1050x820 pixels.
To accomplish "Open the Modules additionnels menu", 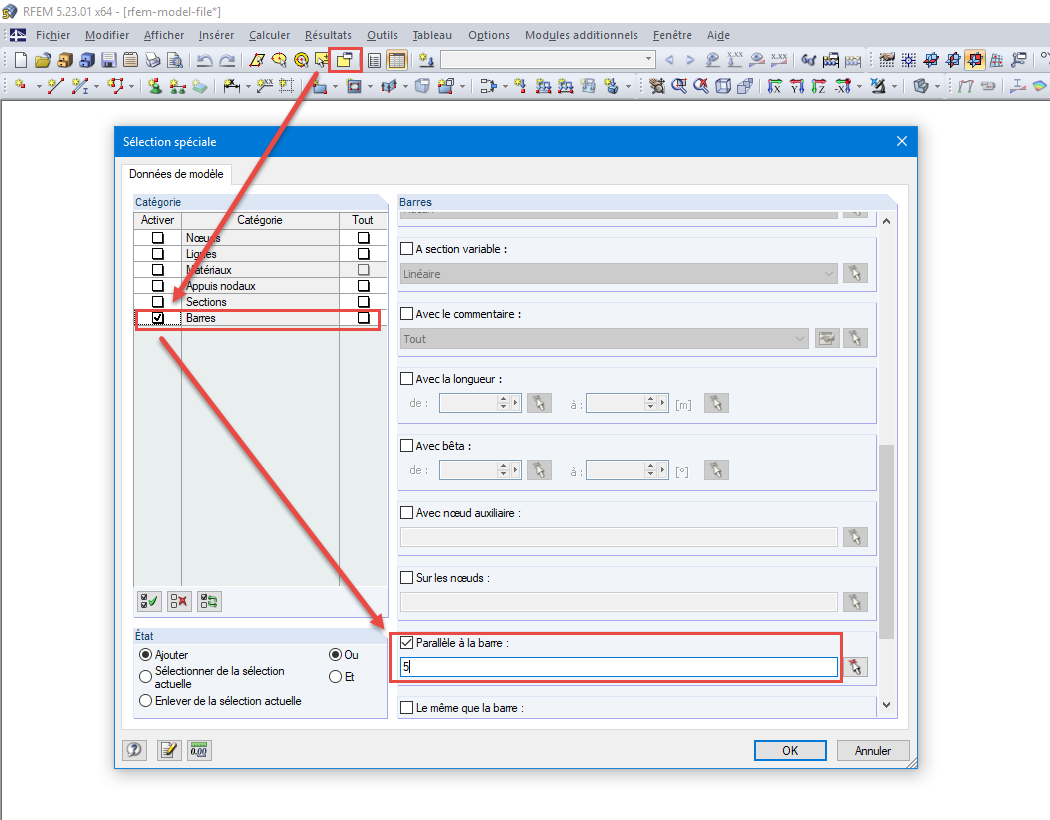I will click(581, 35).
